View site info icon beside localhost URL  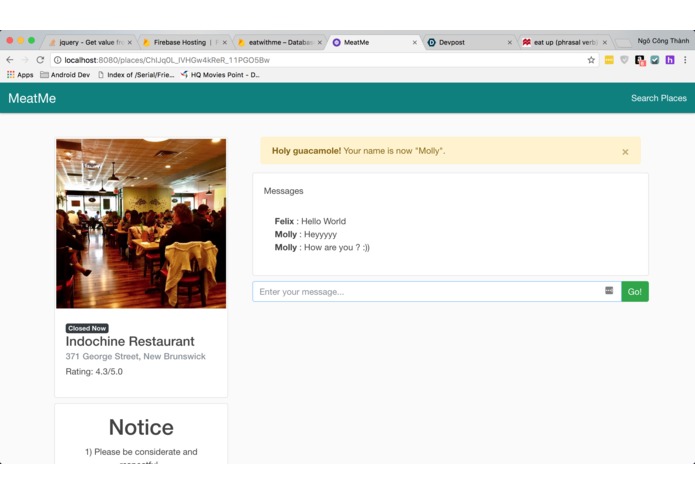tap(58, 60)
